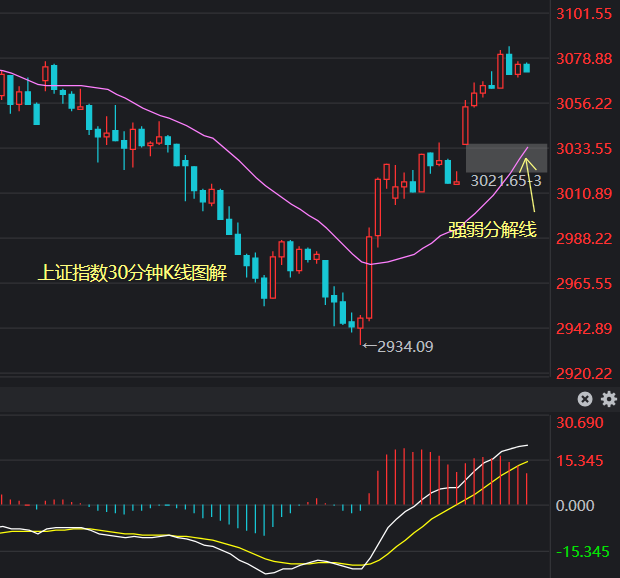Screen dimensions: 620x578
Task: Click the 上证指数30分钟K线图解 caption
Action: pos(132,273)
